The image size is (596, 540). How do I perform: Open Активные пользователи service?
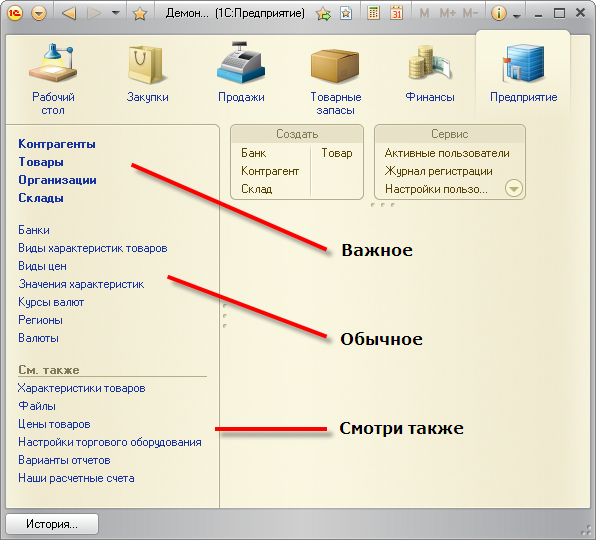(447, 153)
